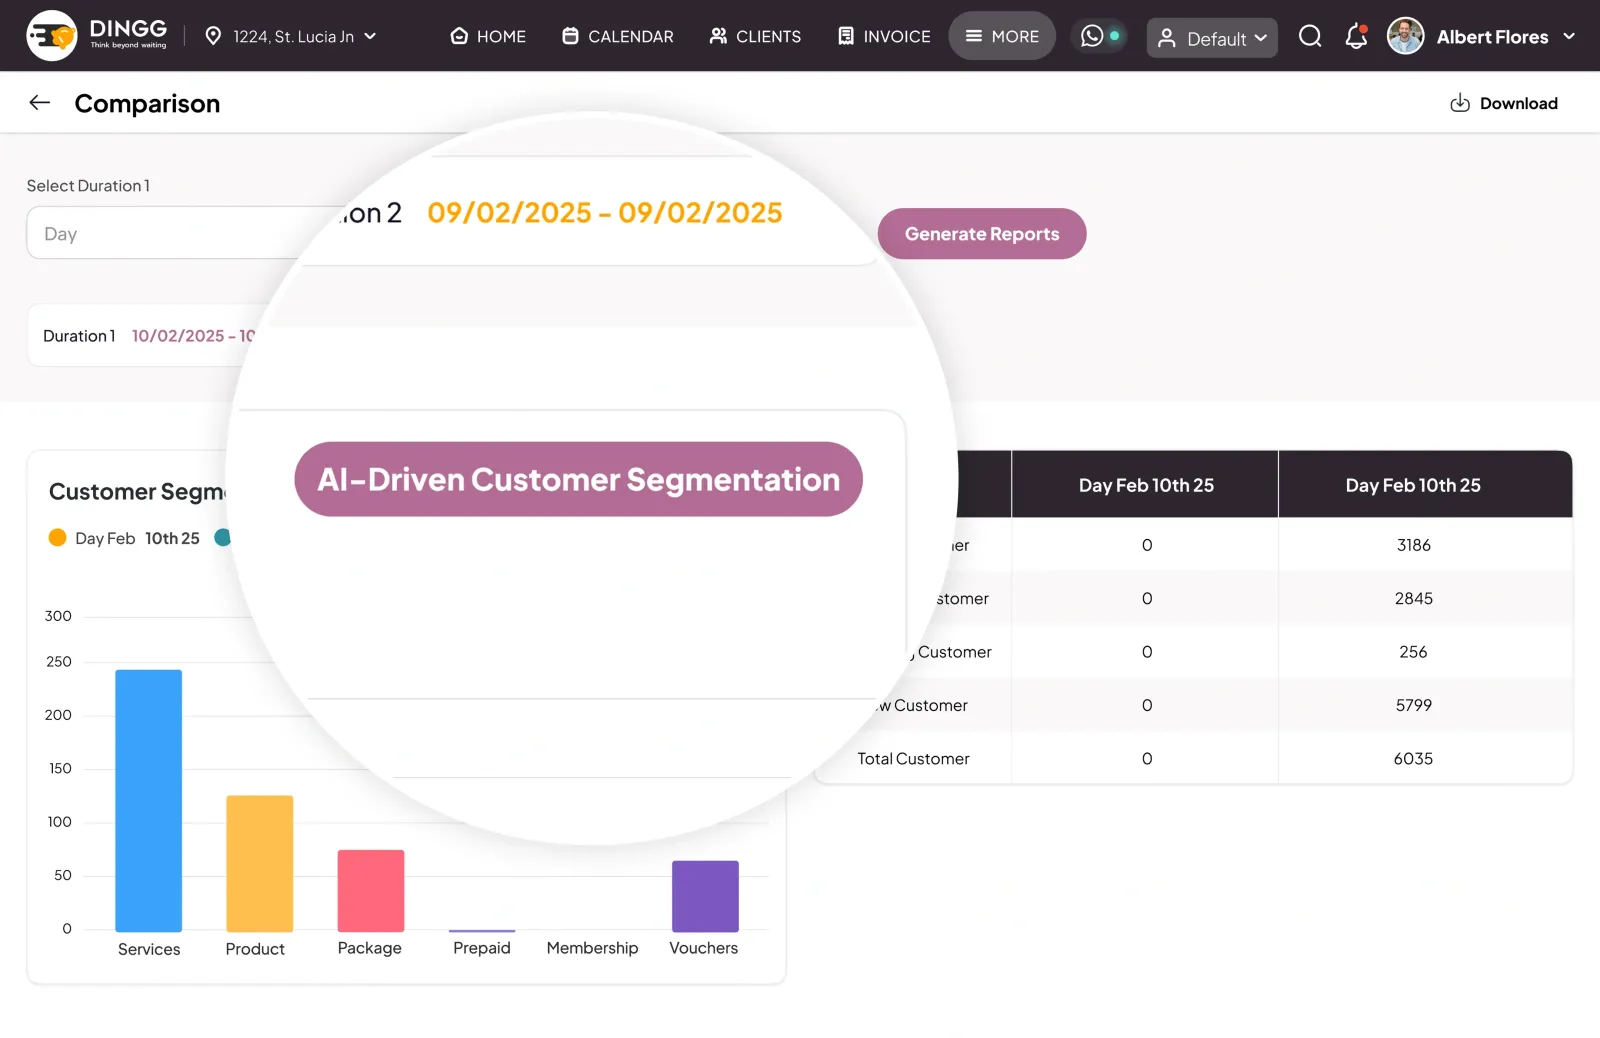
Task: Click the pink Package bar
Action: [371, 891]
